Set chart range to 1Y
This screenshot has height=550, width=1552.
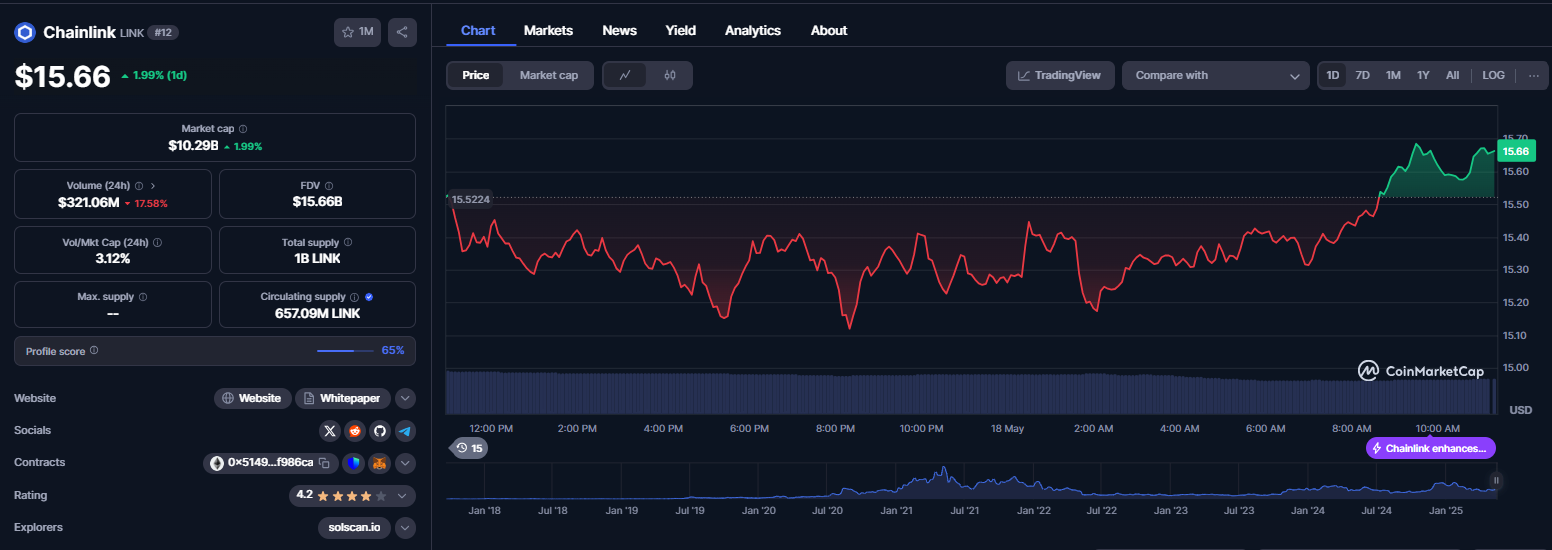1423,75
